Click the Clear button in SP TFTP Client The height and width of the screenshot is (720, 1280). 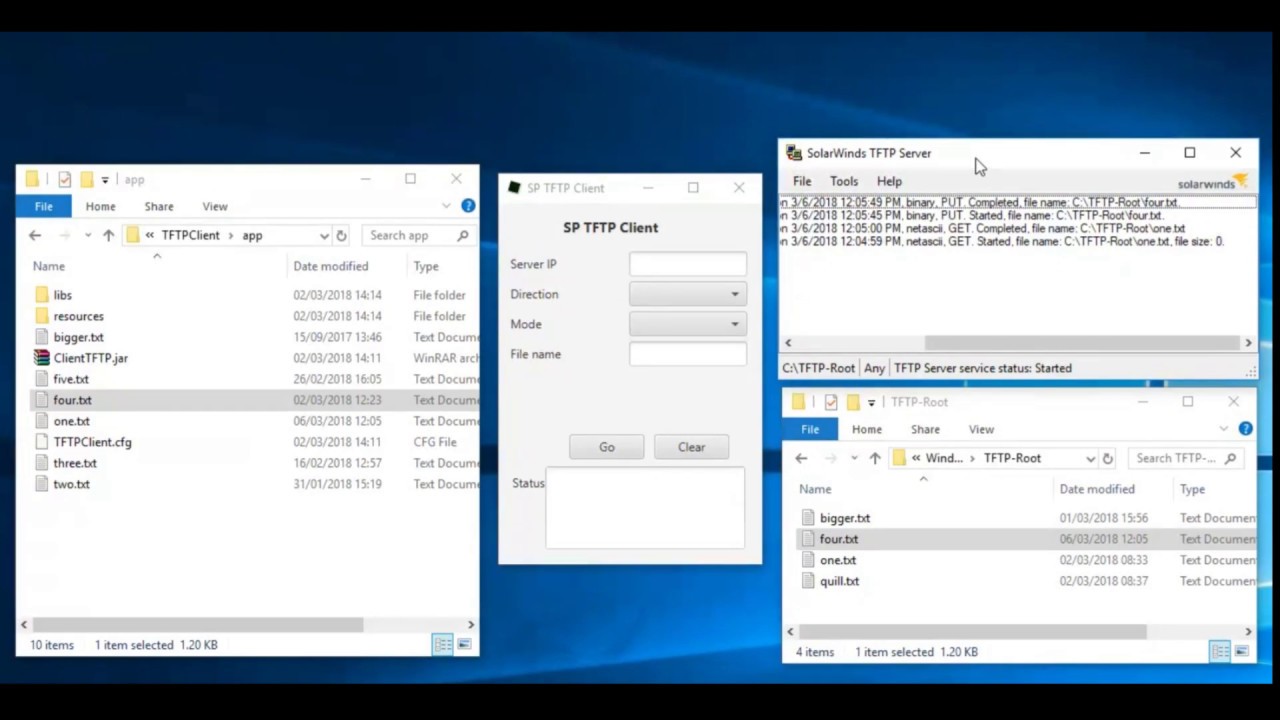[x=691, y=447]
